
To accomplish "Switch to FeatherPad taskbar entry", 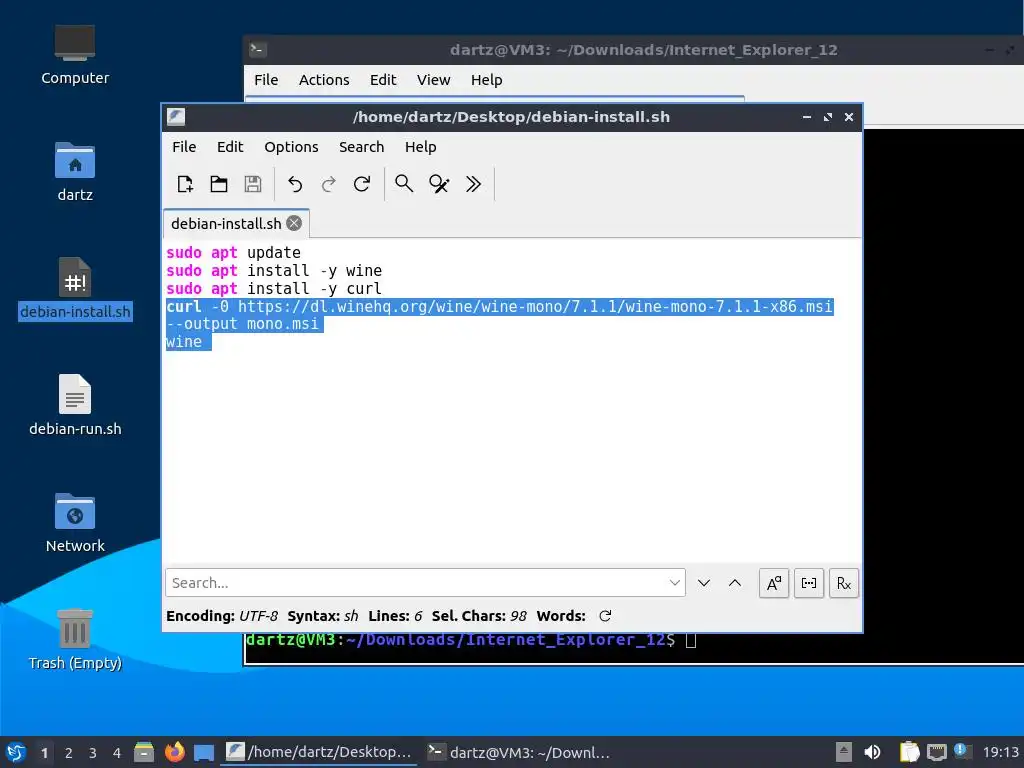I will (319, 752).
